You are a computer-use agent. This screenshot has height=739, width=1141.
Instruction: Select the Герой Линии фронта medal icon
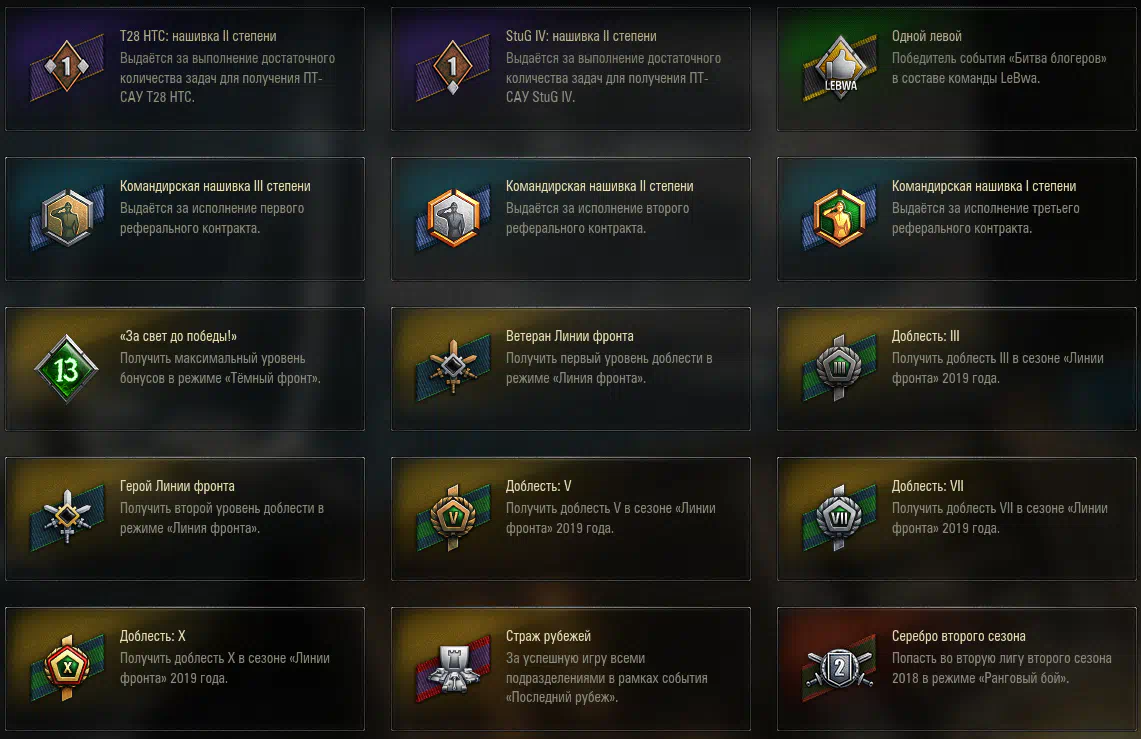tap(67, 517)
